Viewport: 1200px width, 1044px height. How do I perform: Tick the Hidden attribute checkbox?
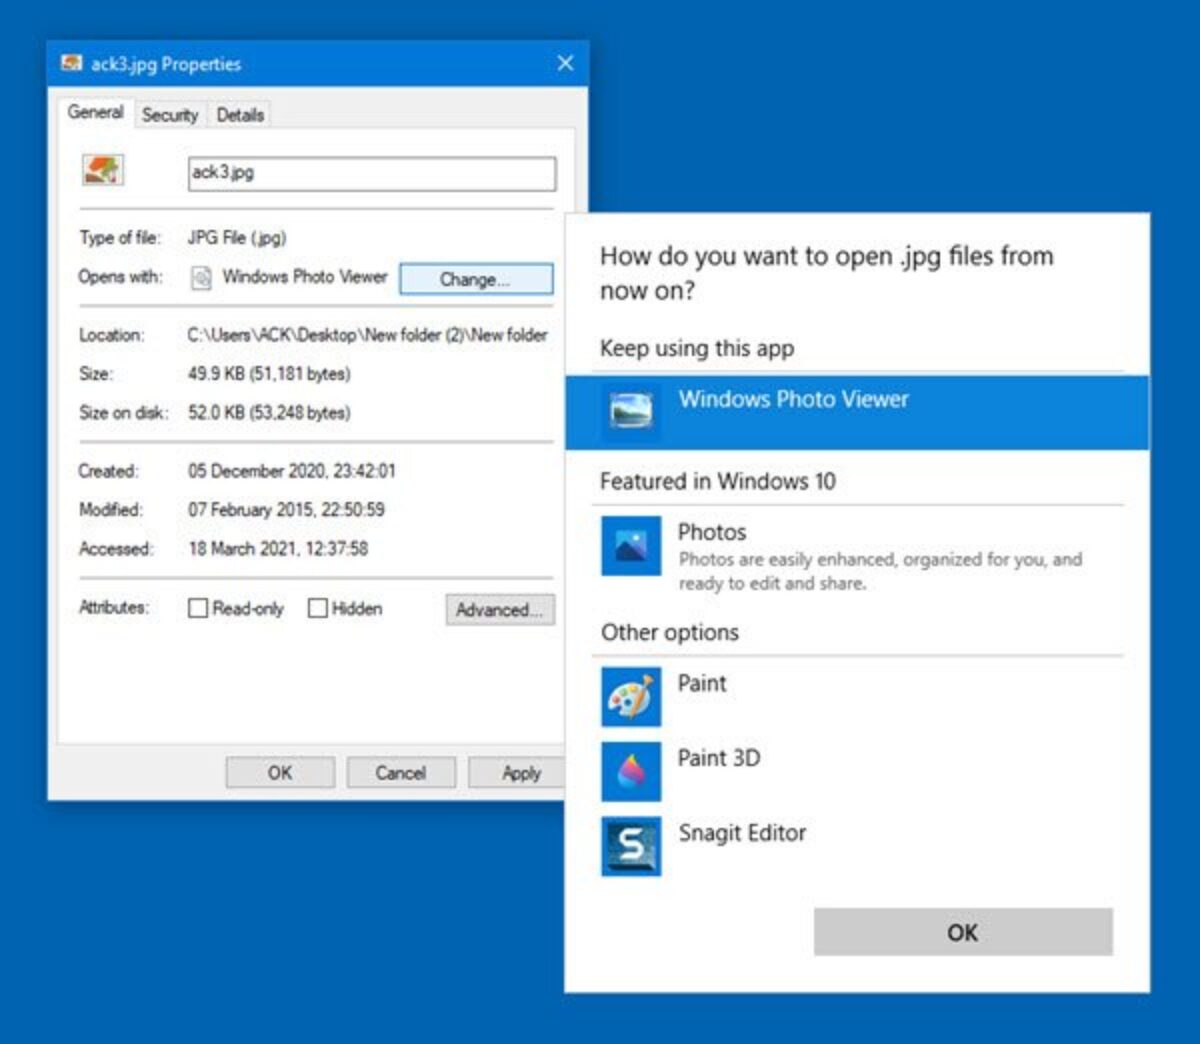pyautogui.click(x=317, y=608)
